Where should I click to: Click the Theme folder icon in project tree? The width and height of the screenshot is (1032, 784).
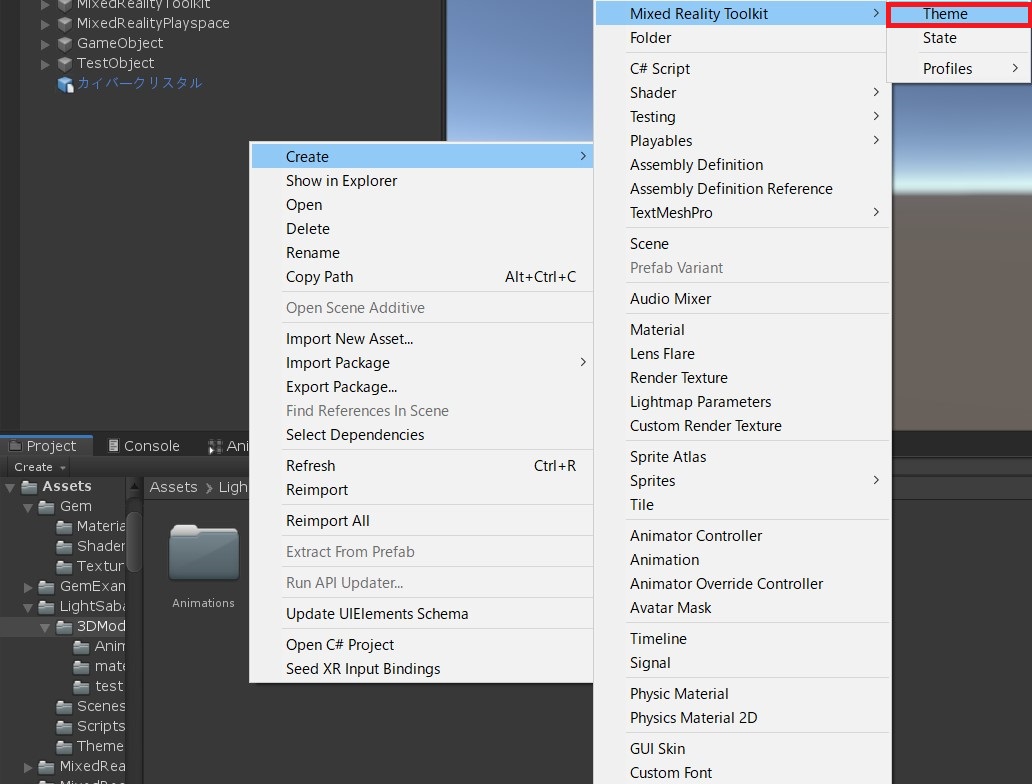[x=64, y=746]
